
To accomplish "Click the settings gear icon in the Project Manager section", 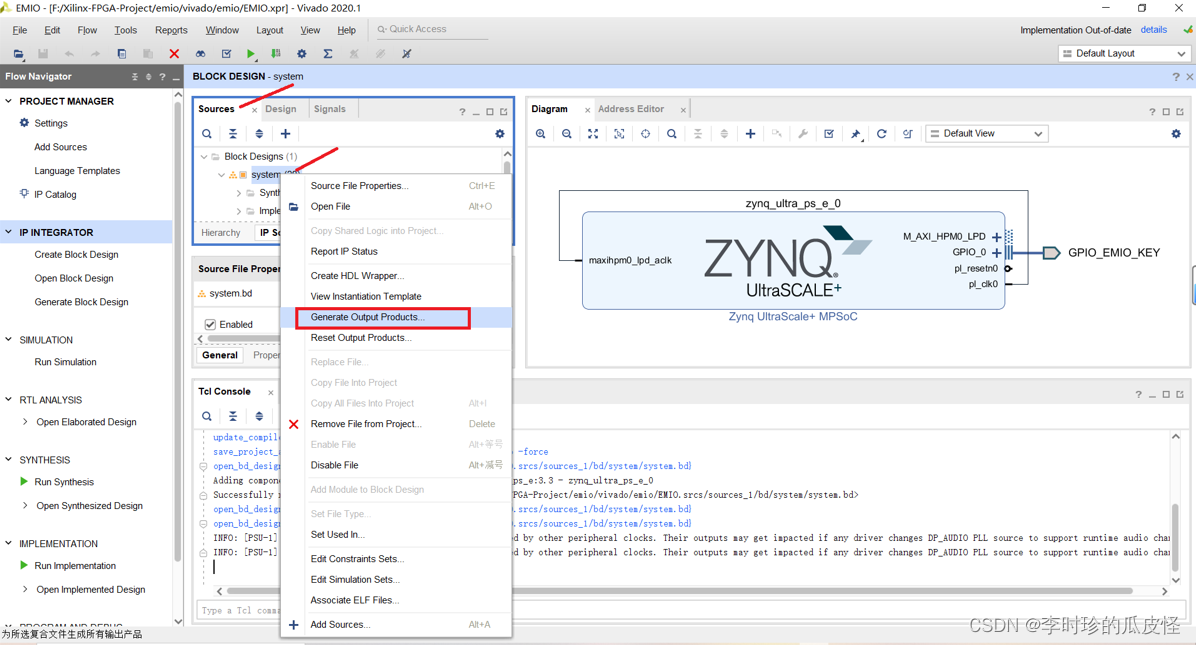I will [x=24, y=123].
